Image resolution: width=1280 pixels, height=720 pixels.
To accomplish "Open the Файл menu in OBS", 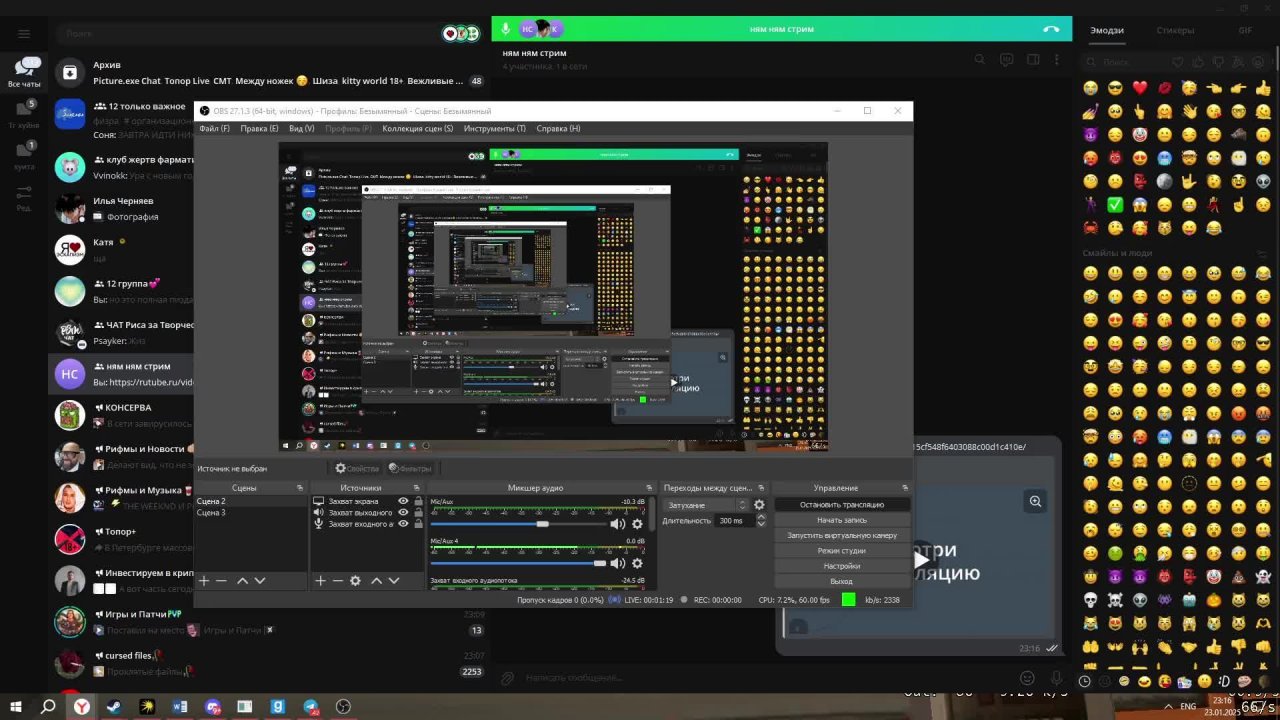I will [214, 128].
